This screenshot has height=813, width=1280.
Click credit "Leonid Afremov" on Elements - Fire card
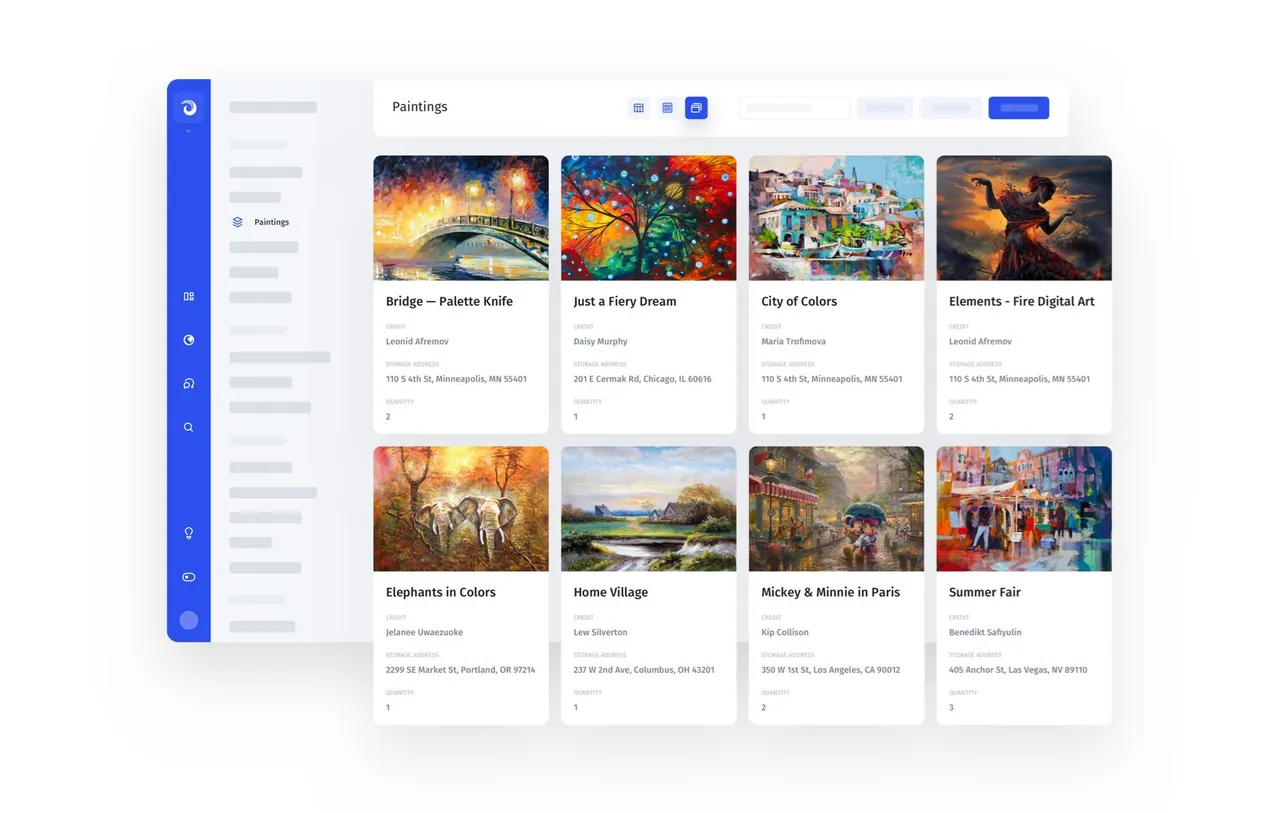(980, 341)
